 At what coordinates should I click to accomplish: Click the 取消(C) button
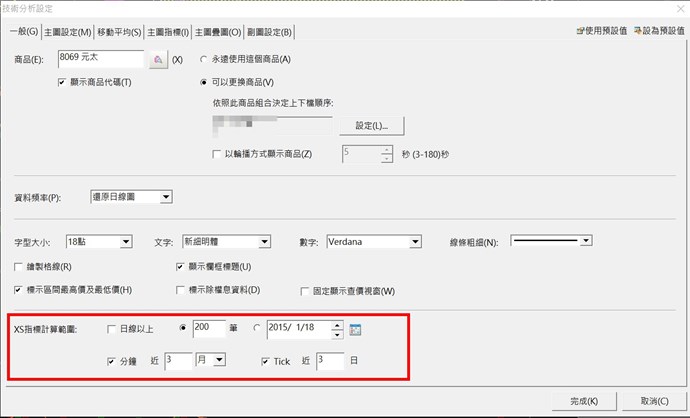(x=654, y=401)
